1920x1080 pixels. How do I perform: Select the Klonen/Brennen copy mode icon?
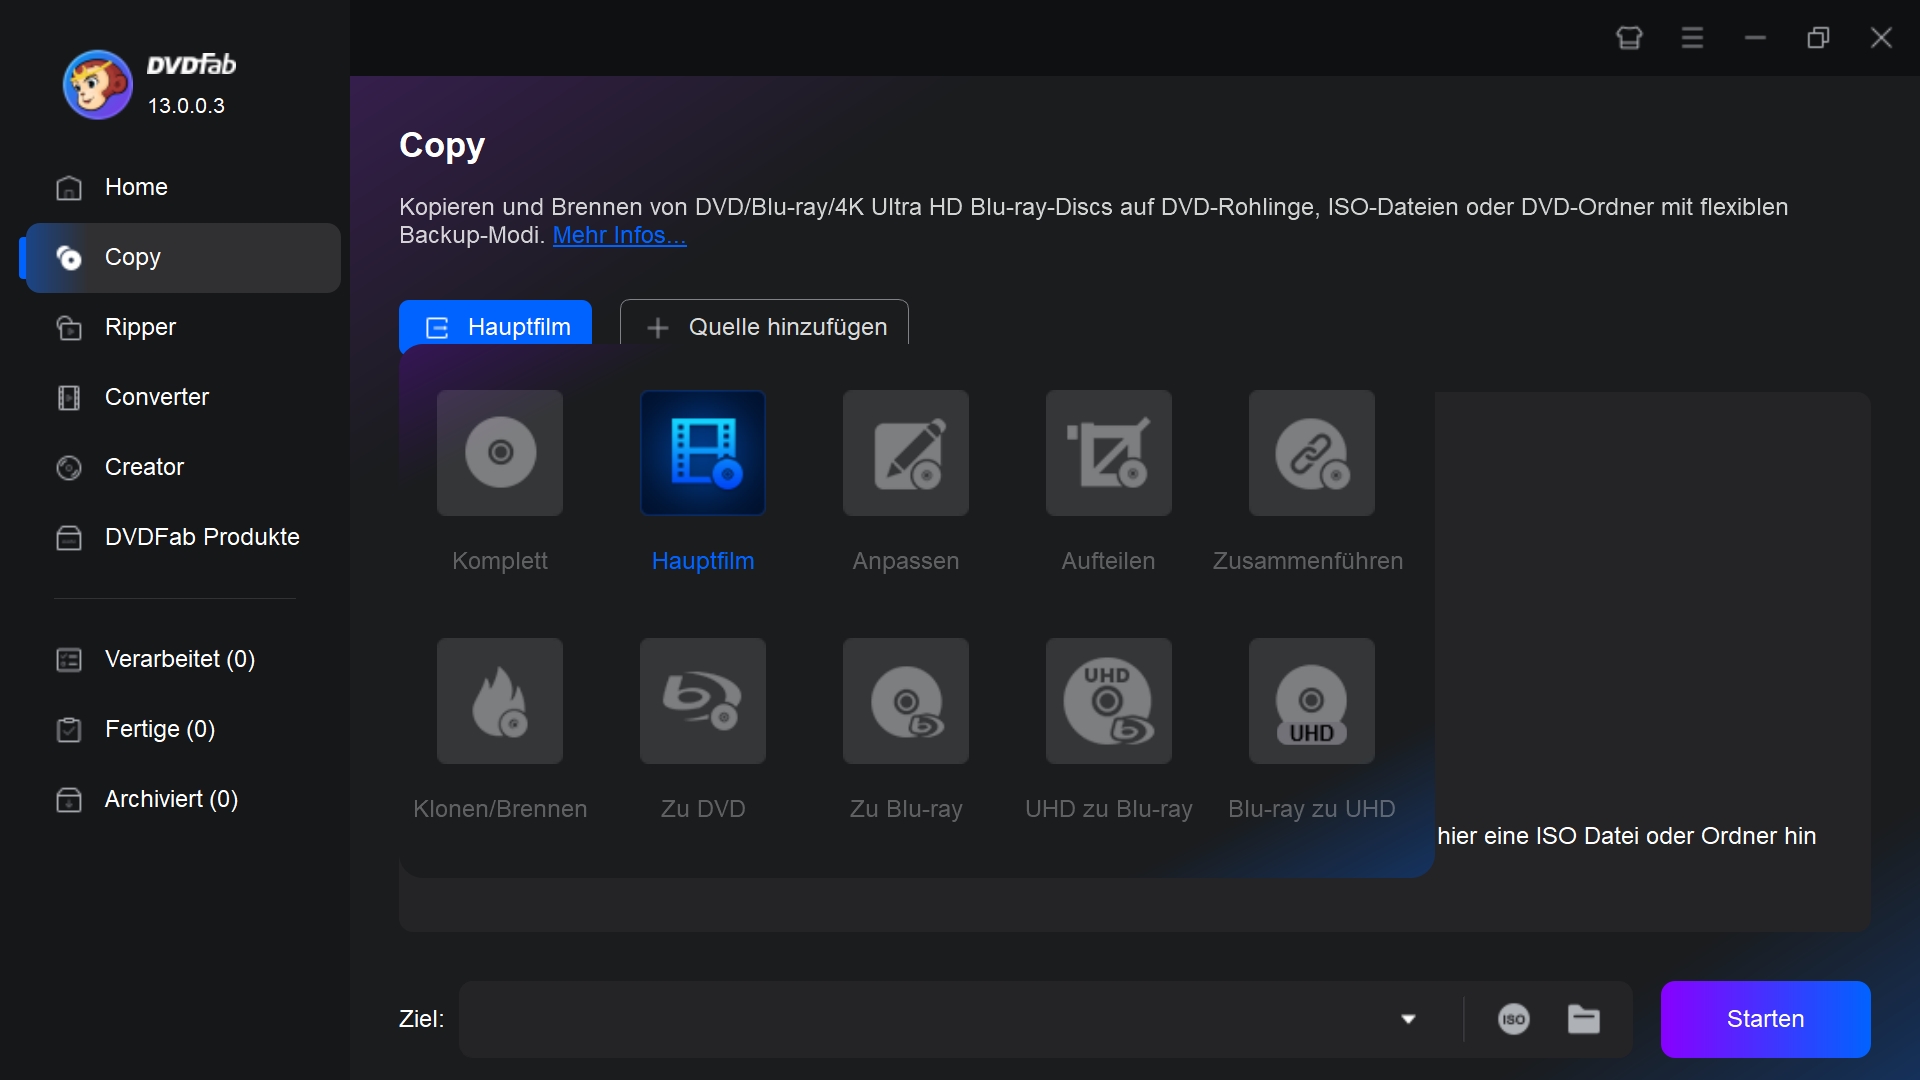pos(500,700)
